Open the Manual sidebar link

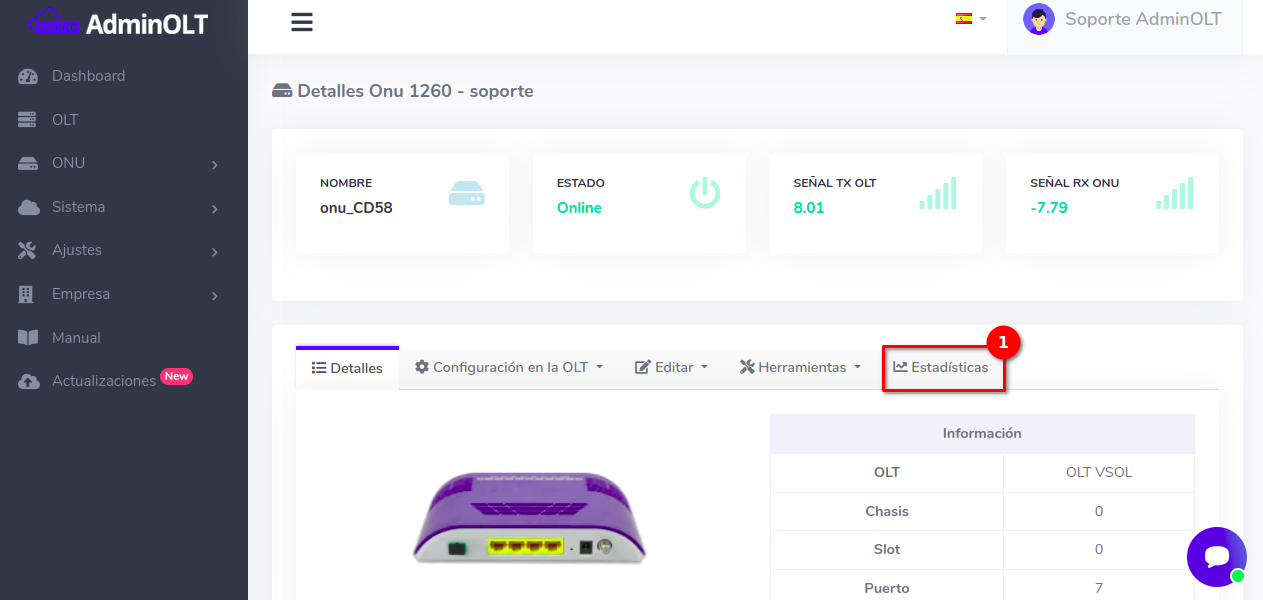pos(76,338)
